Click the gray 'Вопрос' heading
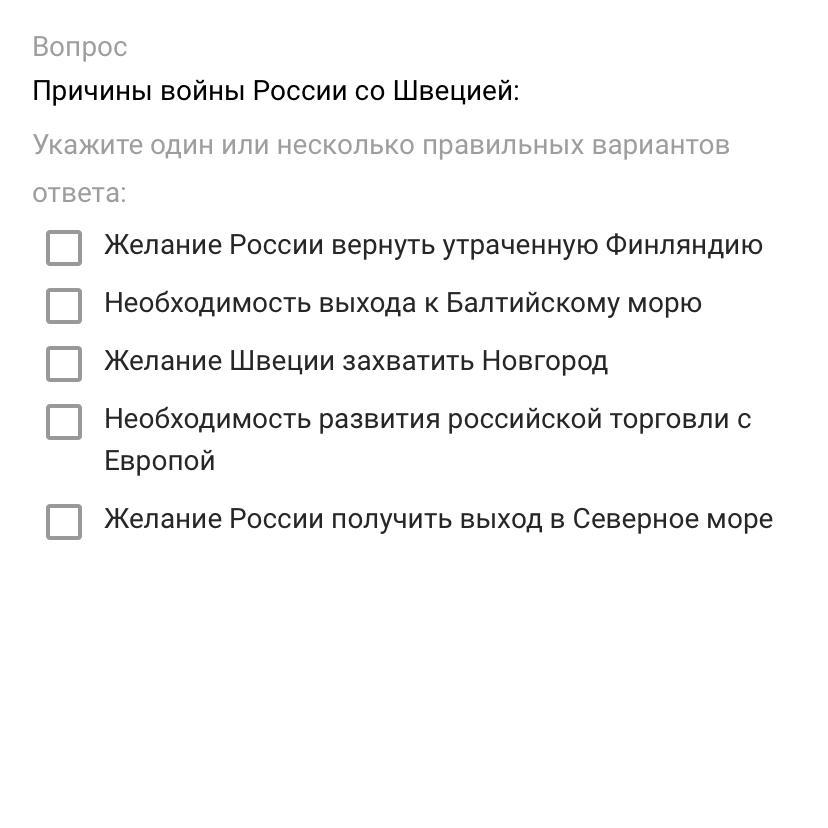Viewport: 828px width, 828px height. click(80, 48)
